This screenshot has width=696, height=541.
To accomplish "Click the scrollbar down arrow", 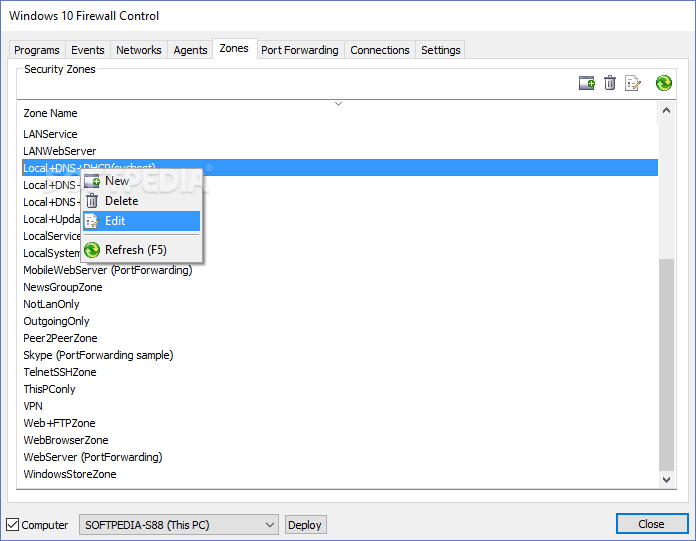I will point(666,479).
